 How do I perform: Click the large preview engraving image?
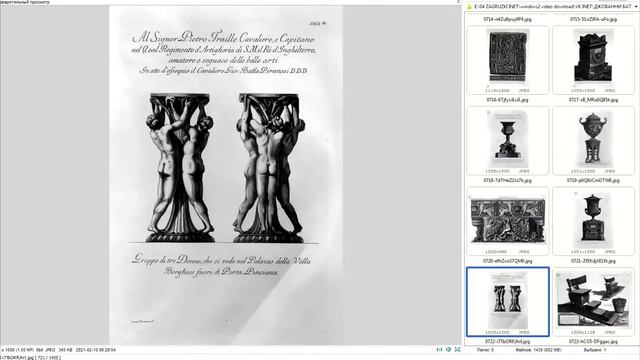tap(226, 176)
